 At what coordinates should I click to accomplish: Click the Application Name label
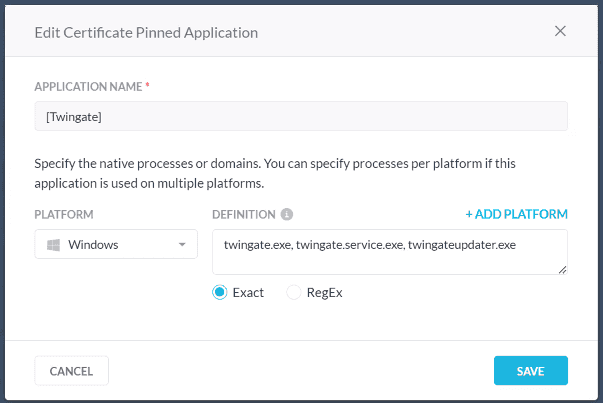[89, 87]
